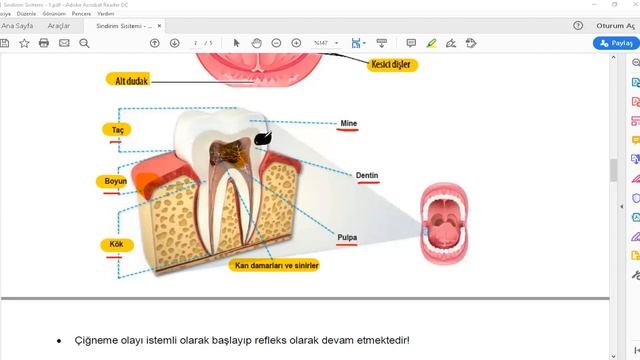
Task: Select the Highlight text tool
Action: point(431,43)
